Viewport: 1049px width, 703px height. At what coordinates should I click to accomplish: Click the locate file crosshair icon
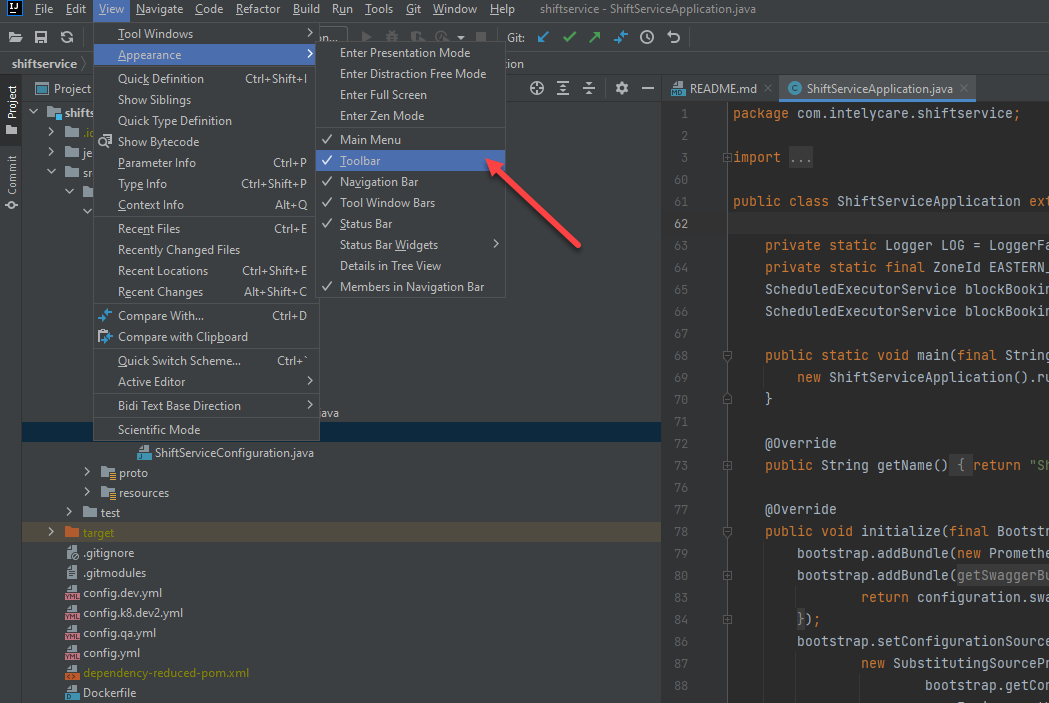537,88
